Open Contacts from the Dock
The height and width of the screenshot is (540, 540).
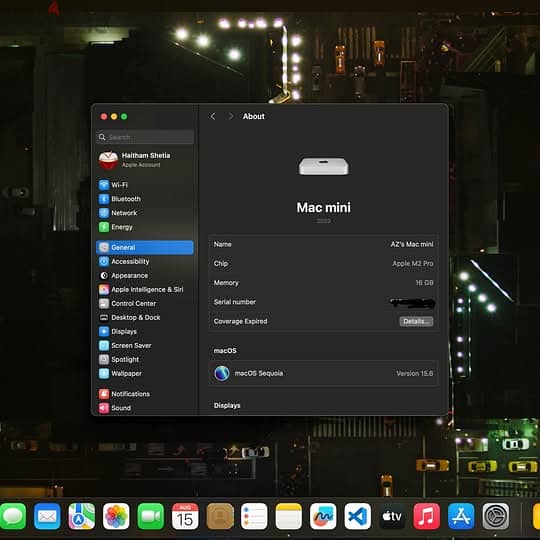[220, 516]
